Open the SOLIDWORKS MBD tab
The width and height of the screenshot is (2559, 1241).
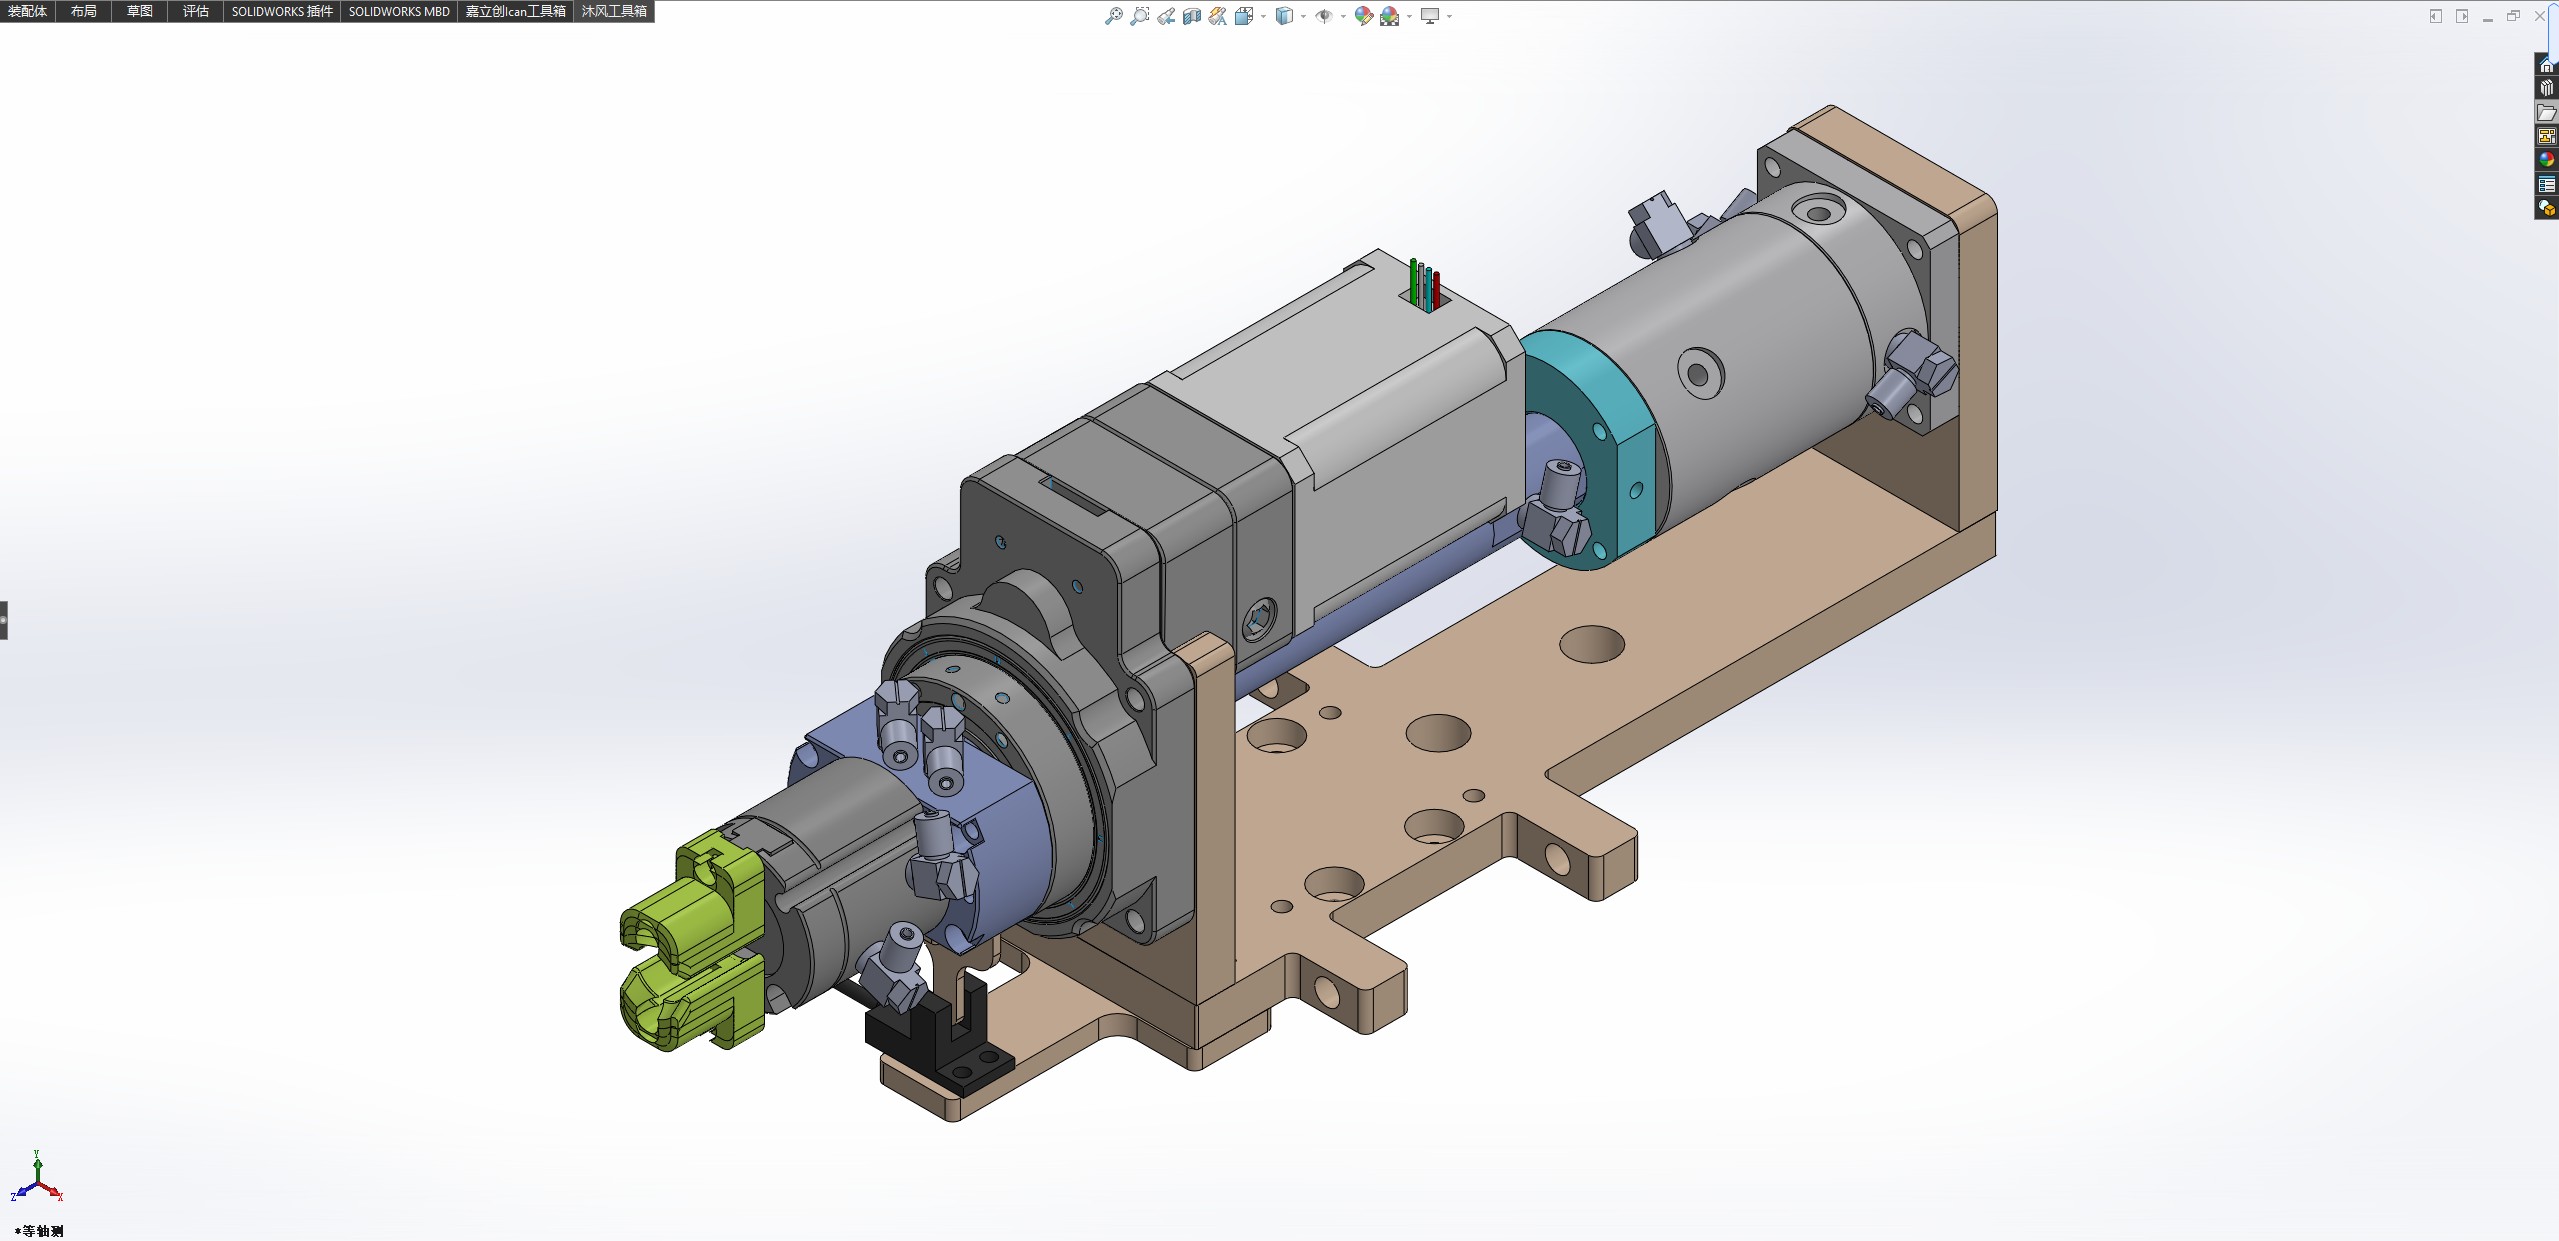(x=398, y=11)
